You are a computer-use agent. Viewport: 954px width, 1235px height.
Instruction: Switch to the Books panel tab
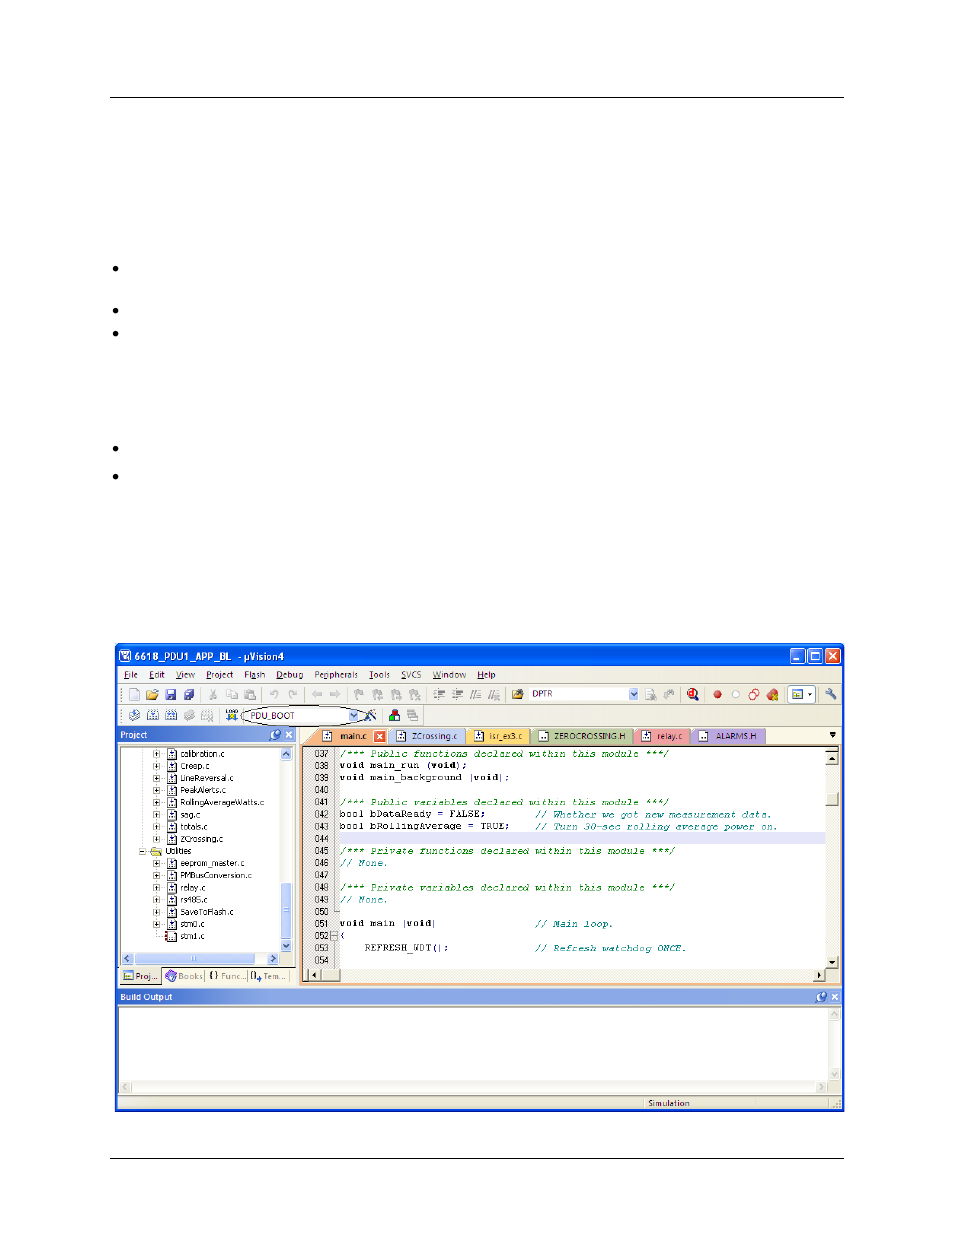coord(184,976)
